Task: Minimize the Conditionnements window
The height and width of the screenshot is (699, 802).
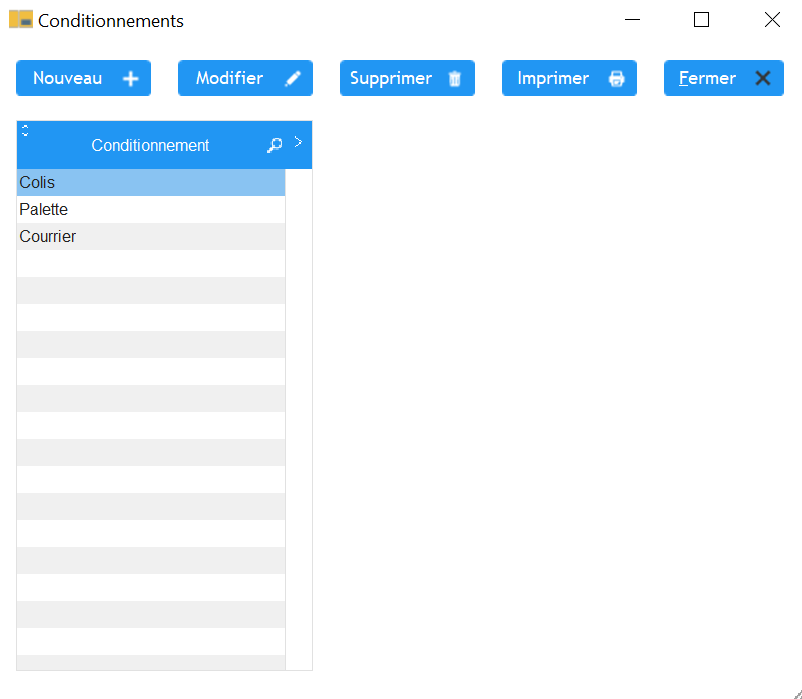Action: 633,20
